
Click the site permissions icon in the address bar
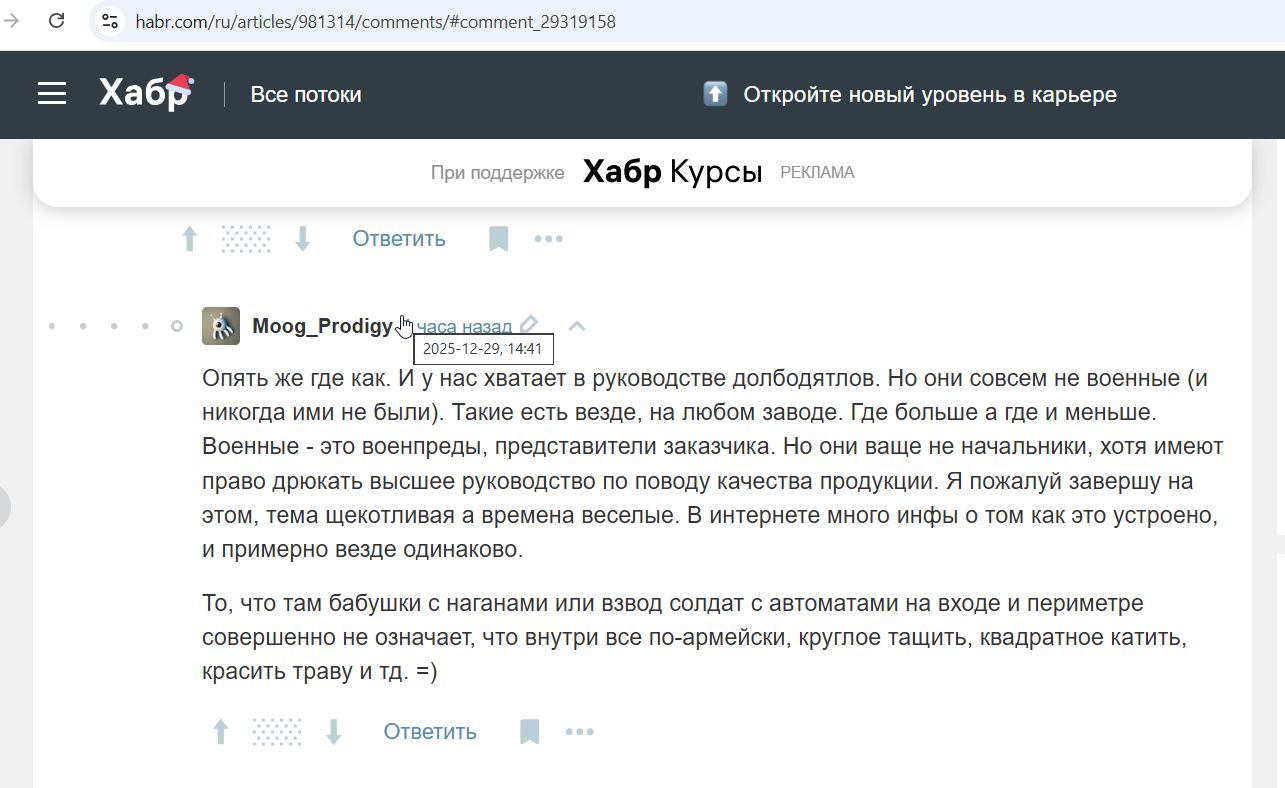(x=108, y=20)
